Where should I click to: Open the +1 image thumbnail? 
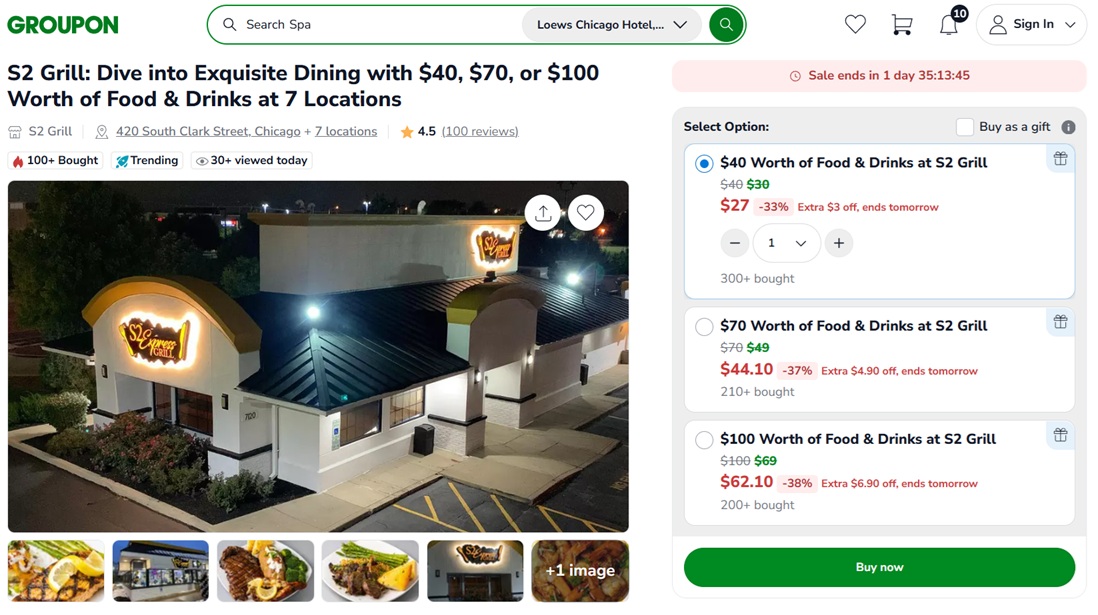coord(580,571)
